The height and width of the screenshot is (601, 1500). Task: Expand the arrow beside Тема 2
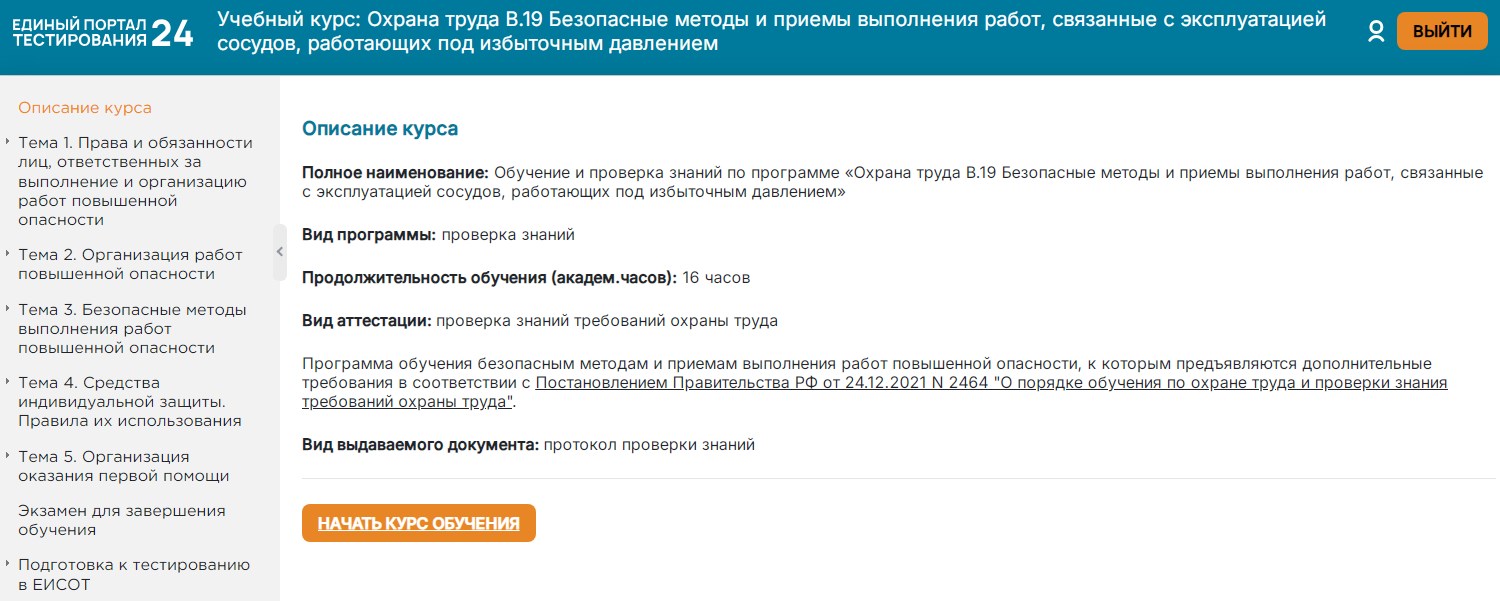click(x=8, y=254)
